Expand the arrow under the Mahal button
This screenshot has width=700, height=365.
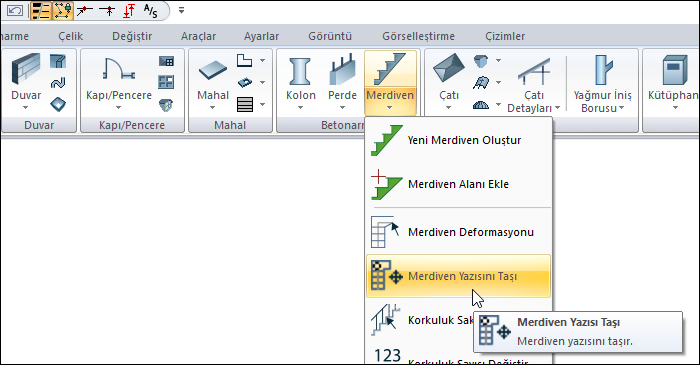click(x=212, y=108)
